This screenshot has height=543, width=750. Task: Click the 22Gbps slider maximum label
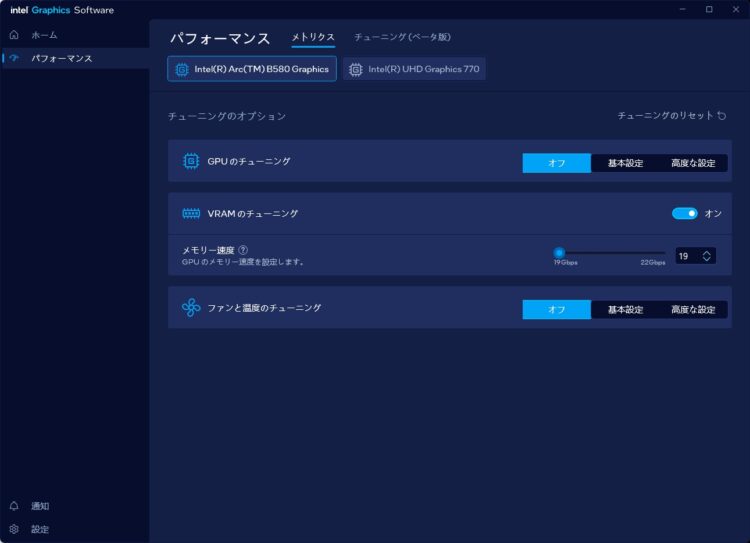click(x=653, y=263)
